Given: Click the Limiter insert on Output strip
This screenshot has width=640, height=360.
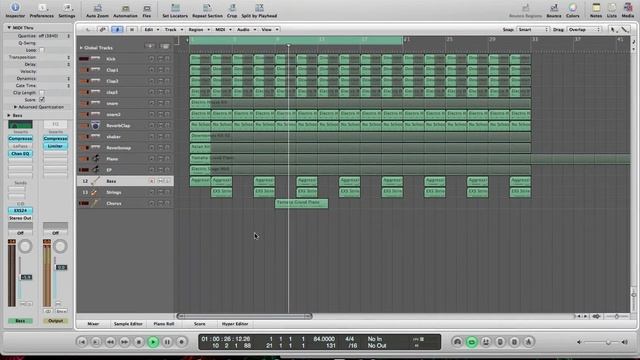Looking at the screenshot, I should [x=55, y=146].
